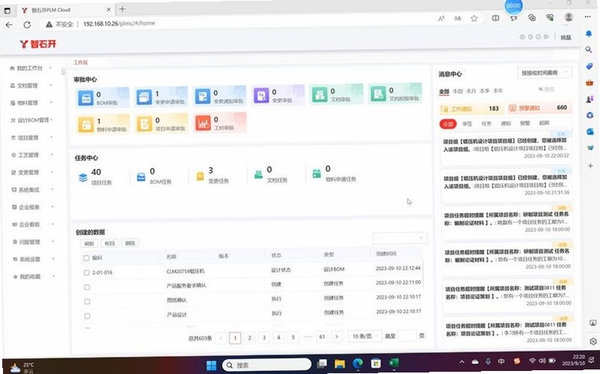Go to last page 61
Screen dimensions: 600x374
322,337
